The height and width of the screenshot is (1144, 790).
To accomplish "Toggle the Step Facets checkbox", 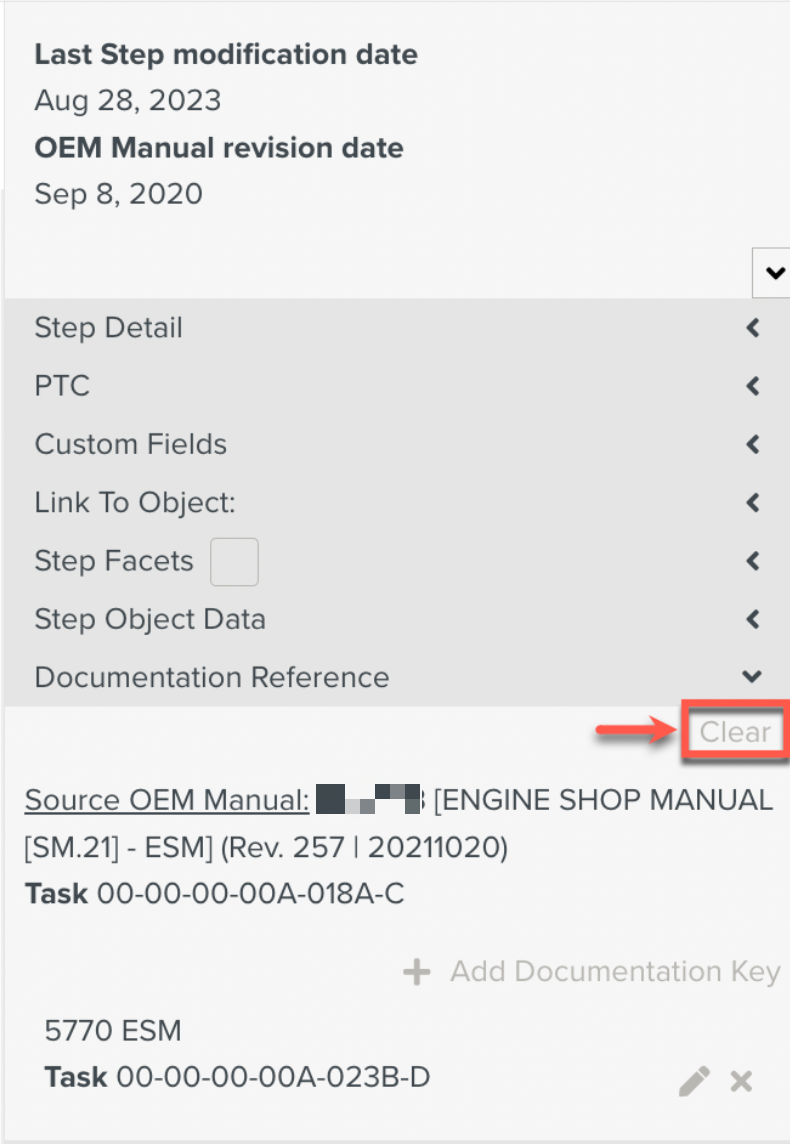I will [x=234, y=561].
